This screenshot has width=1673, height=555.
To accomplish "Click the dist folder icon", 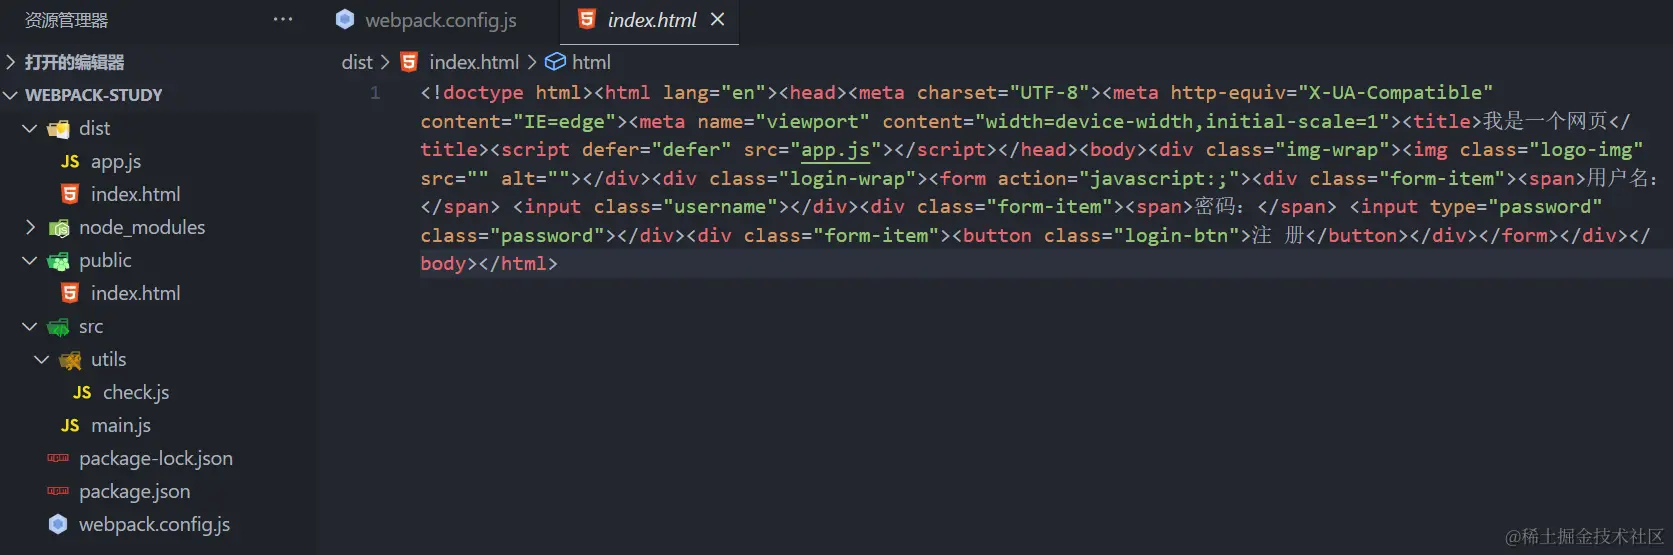I will tap(59, 128).
